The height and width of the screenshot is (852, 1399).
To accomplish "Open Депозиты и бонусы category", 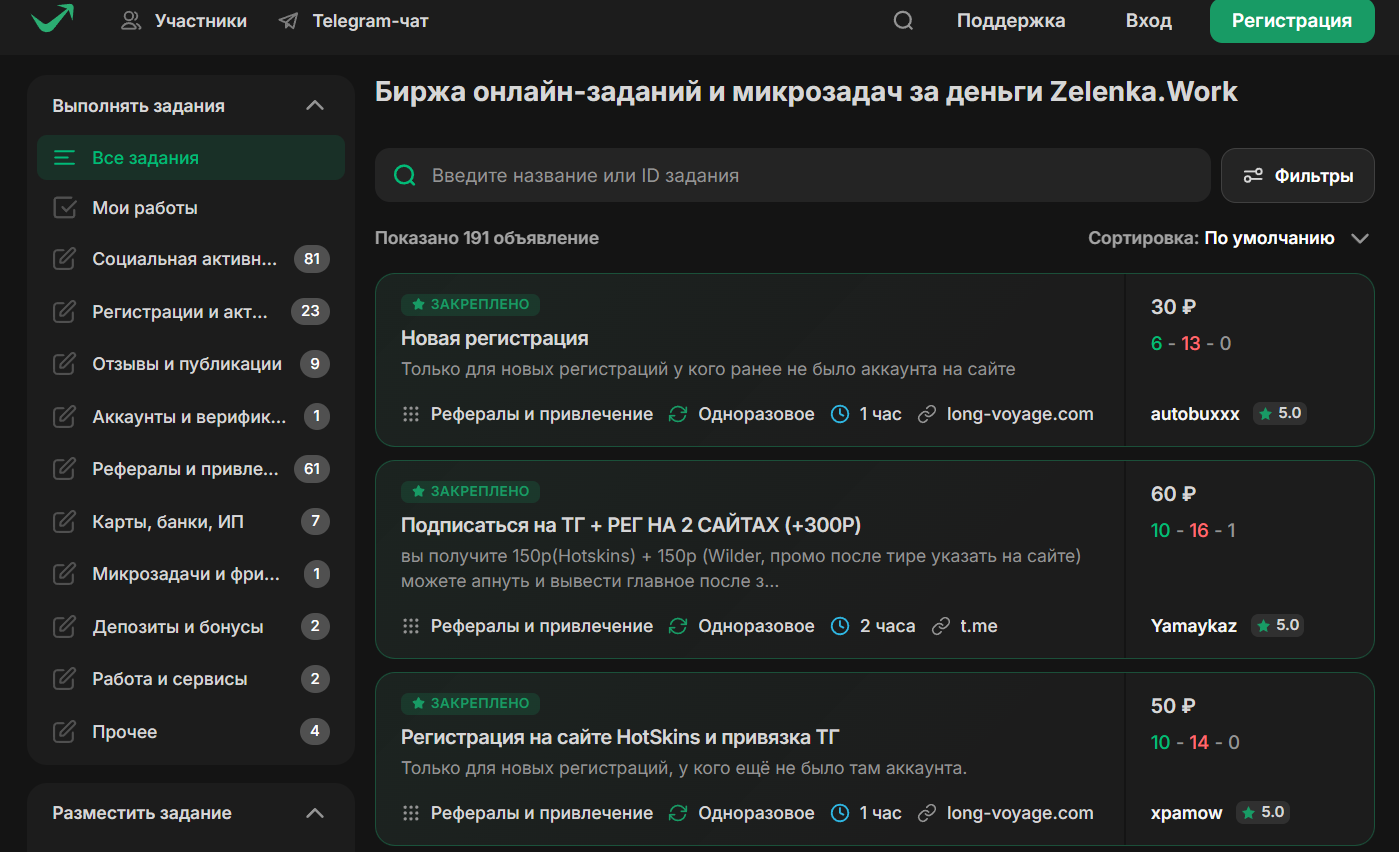I will coord(191,627).
